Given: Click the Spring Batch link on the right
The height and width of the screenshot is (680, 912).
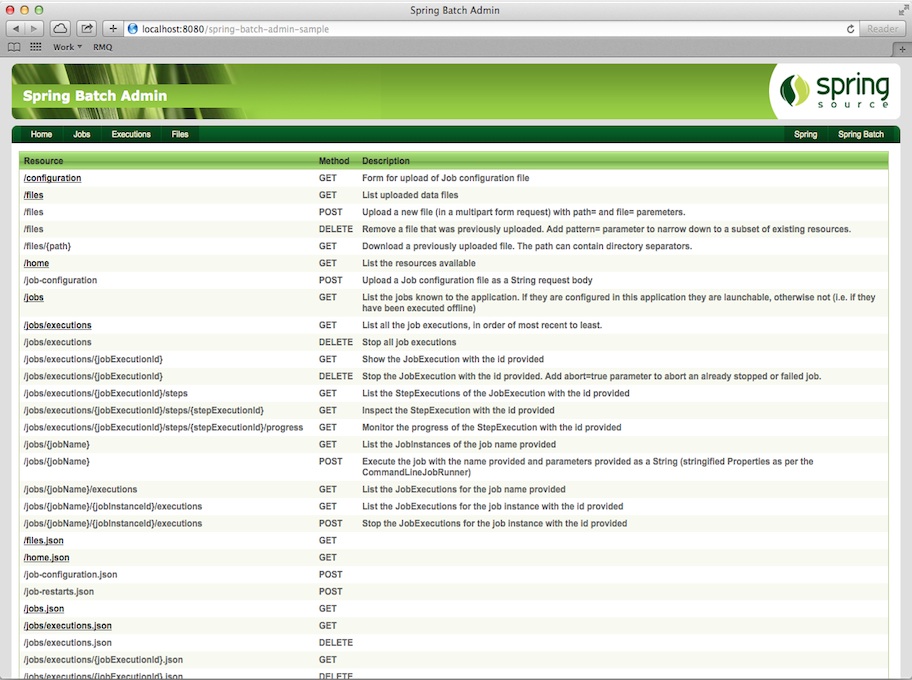Looking at the screenshot, I should [860, 133].
